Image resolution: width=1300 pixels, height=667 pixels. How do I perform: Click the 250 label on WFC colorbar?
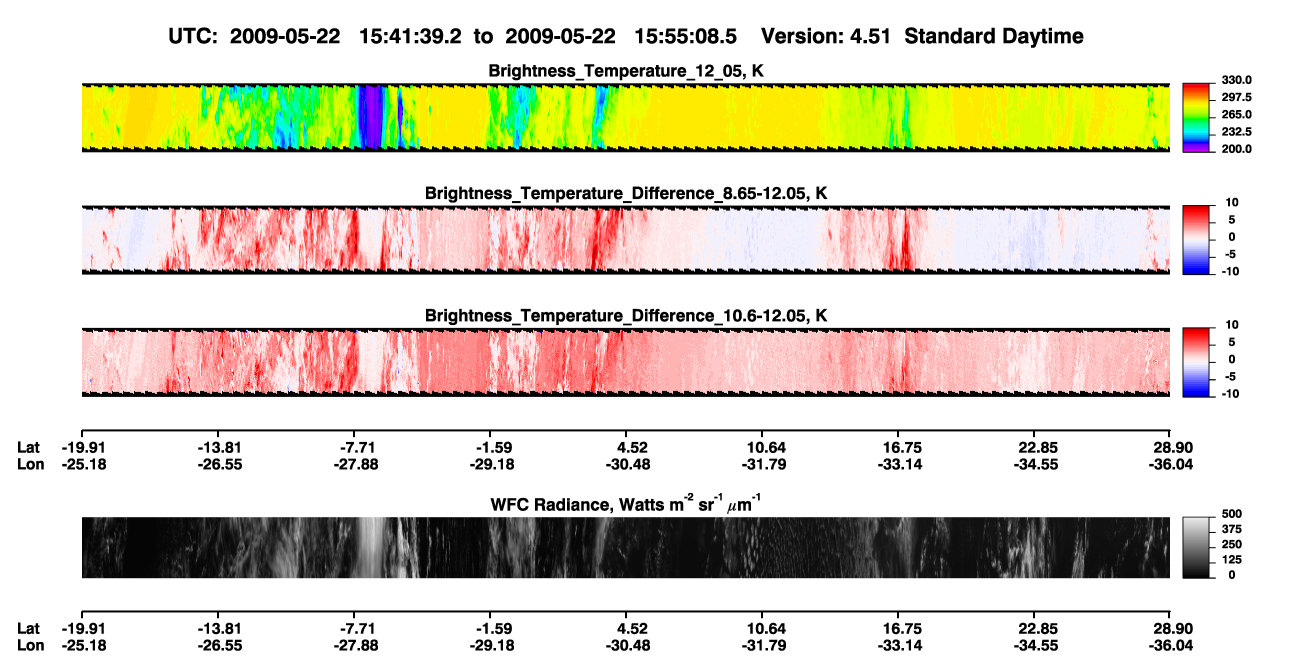click(x=1233, y=544)
